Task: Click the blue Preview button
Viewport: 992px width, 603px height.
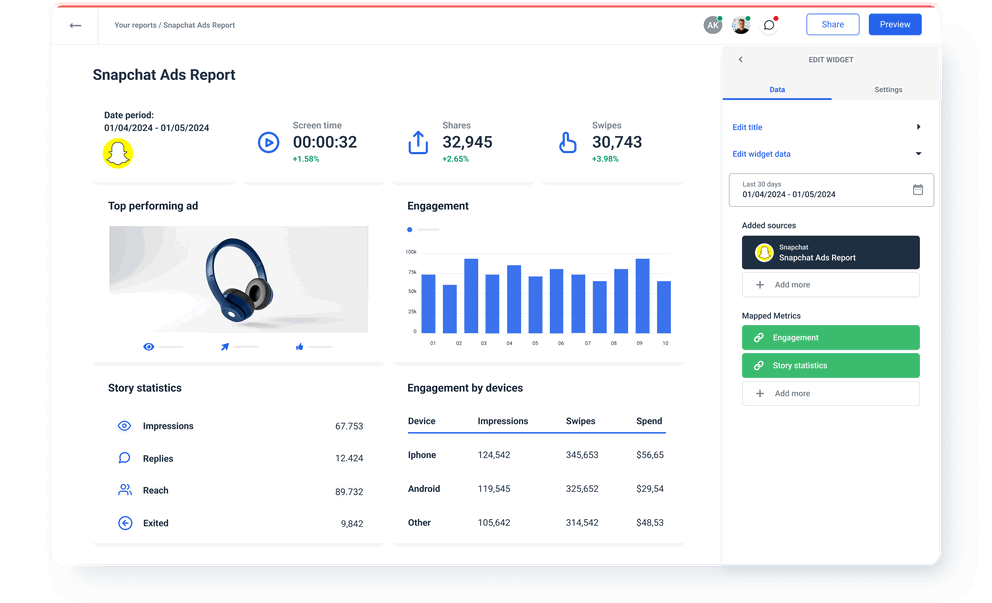Action: (x=895, y=25)
